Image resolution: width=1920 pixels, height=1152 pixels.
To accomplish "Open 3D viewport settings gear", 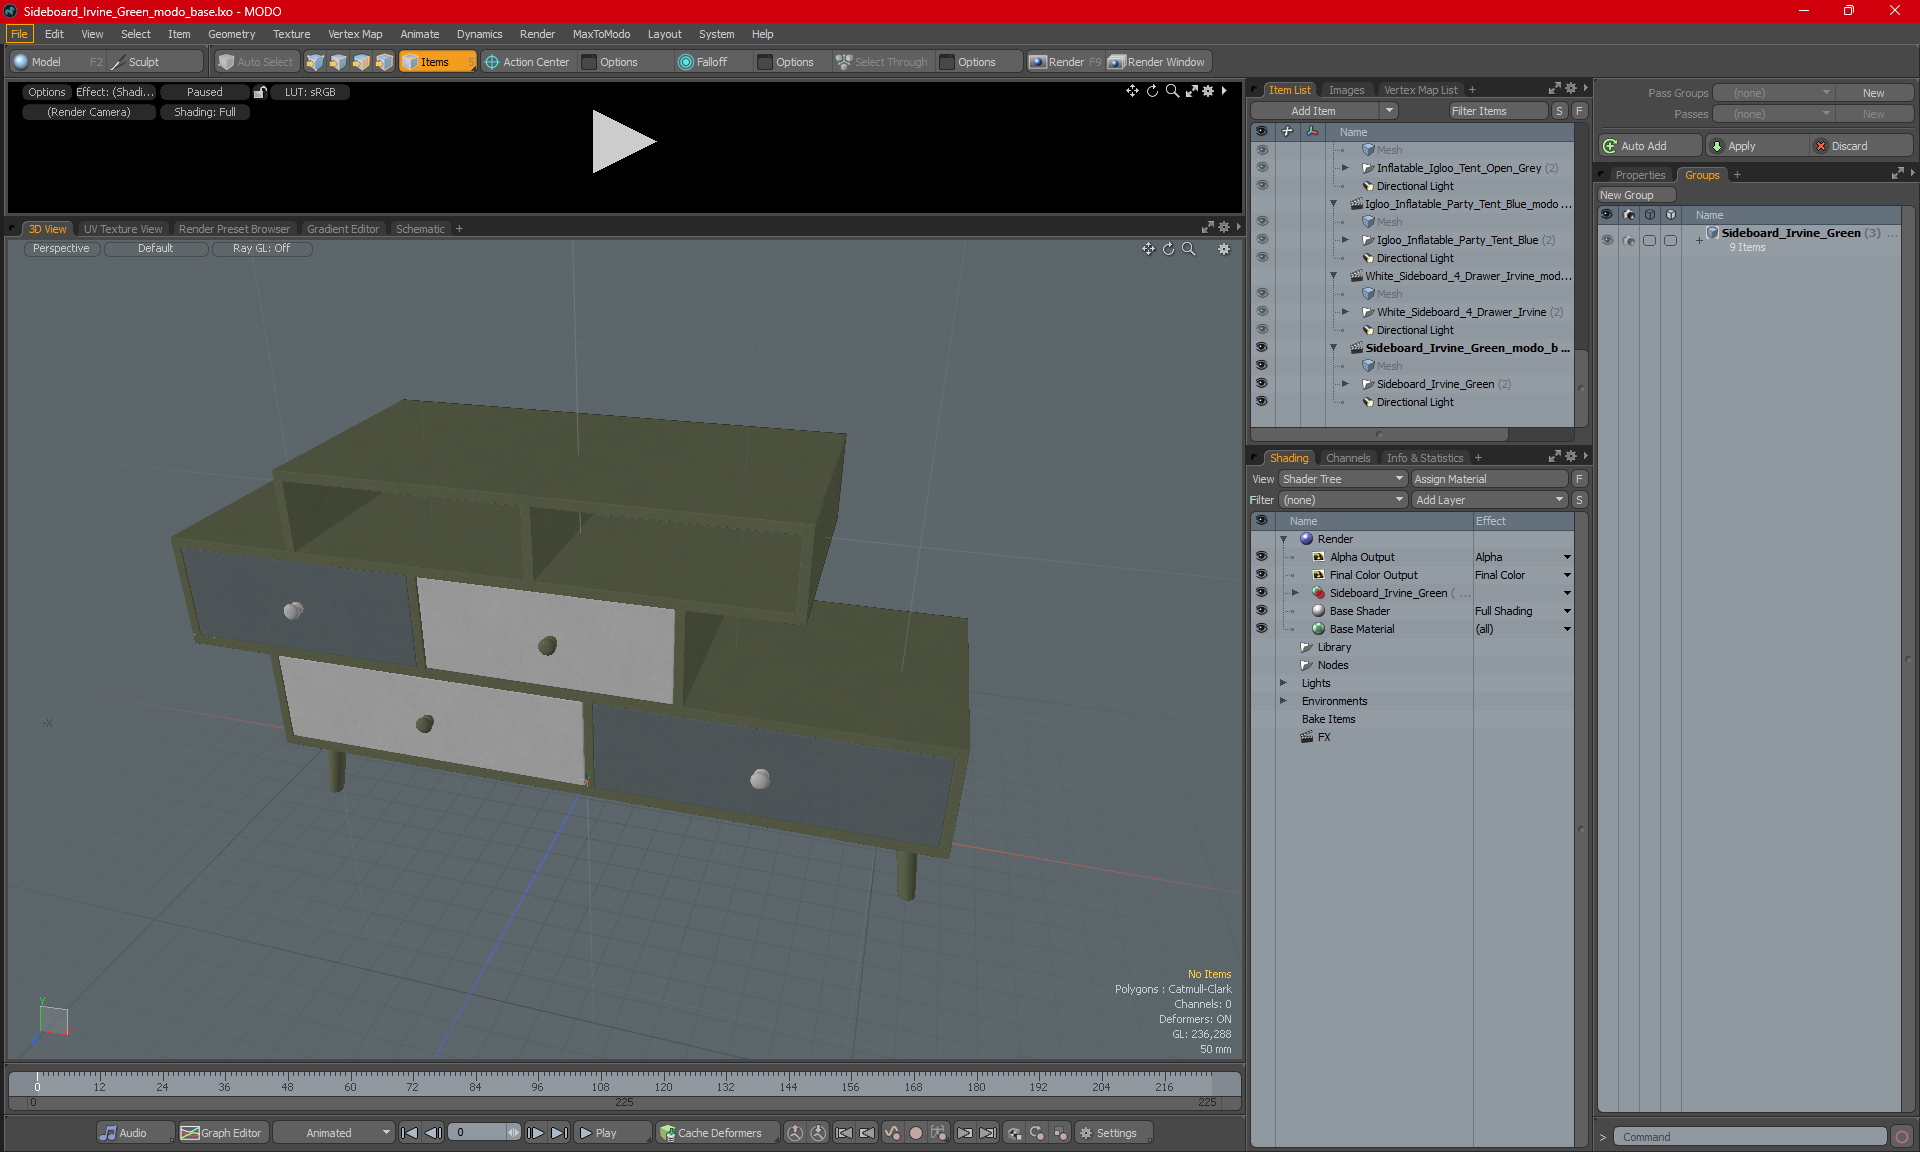I will pos(1224,249).
